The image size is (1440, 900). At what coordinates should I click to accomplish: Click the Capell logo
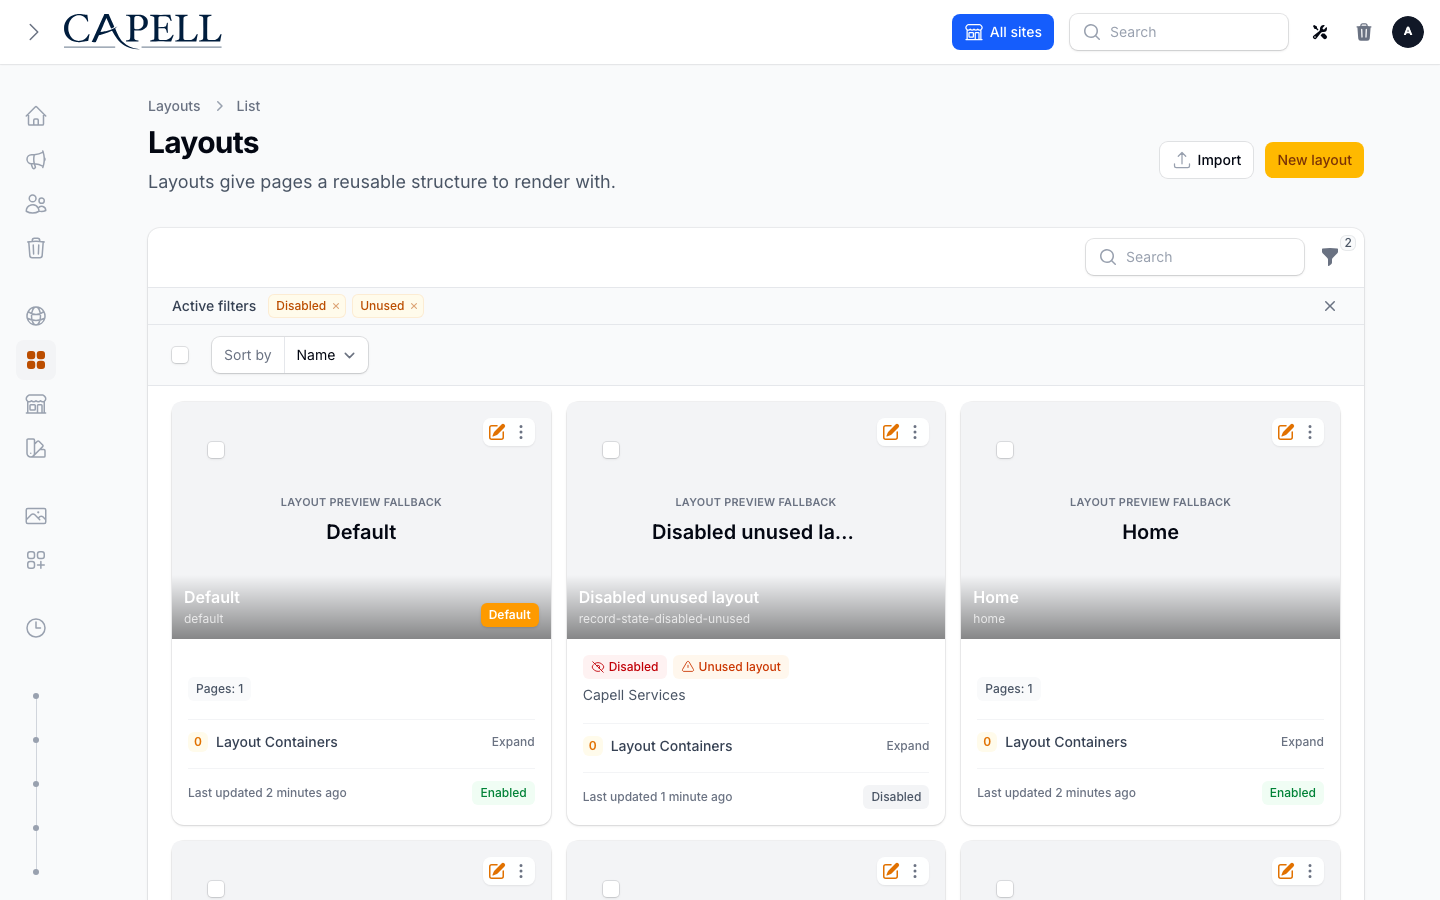point(143,31)
